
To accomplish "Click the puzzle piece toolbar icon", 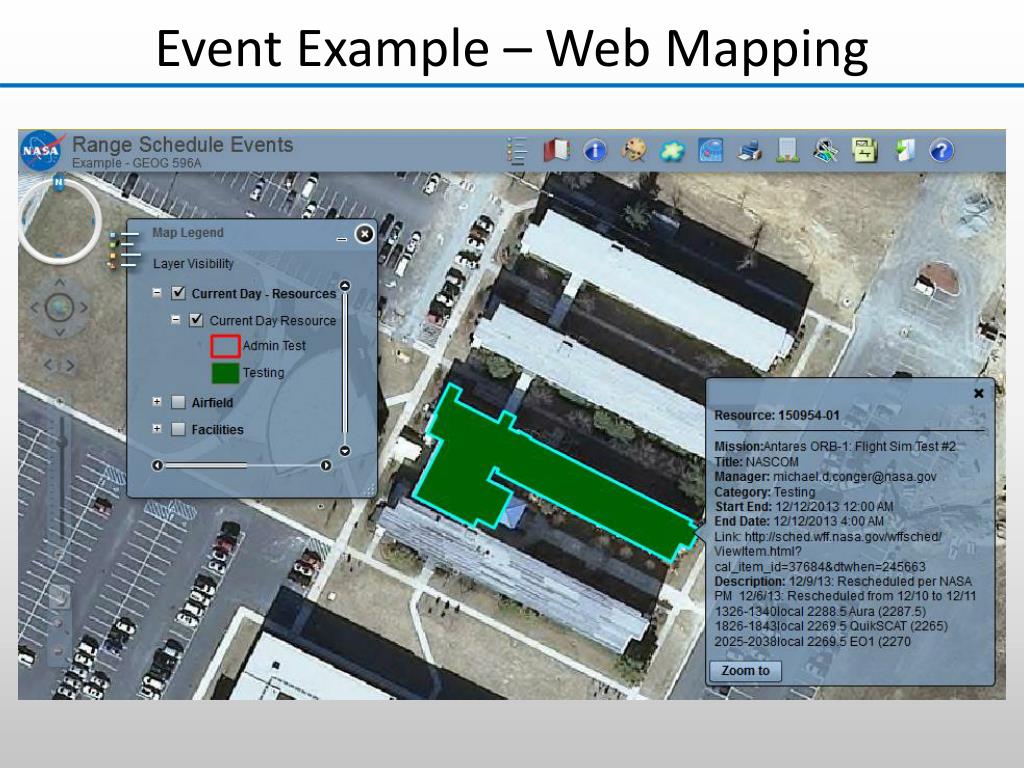I will [671, 151].
